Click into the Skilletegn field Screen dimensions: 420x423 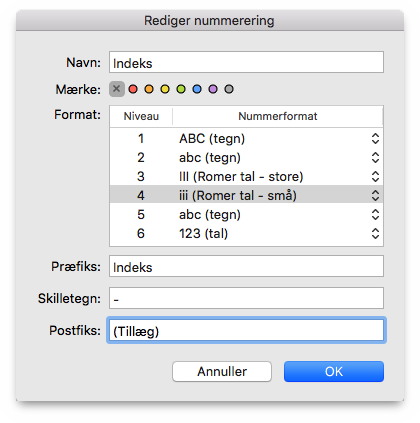246,298
